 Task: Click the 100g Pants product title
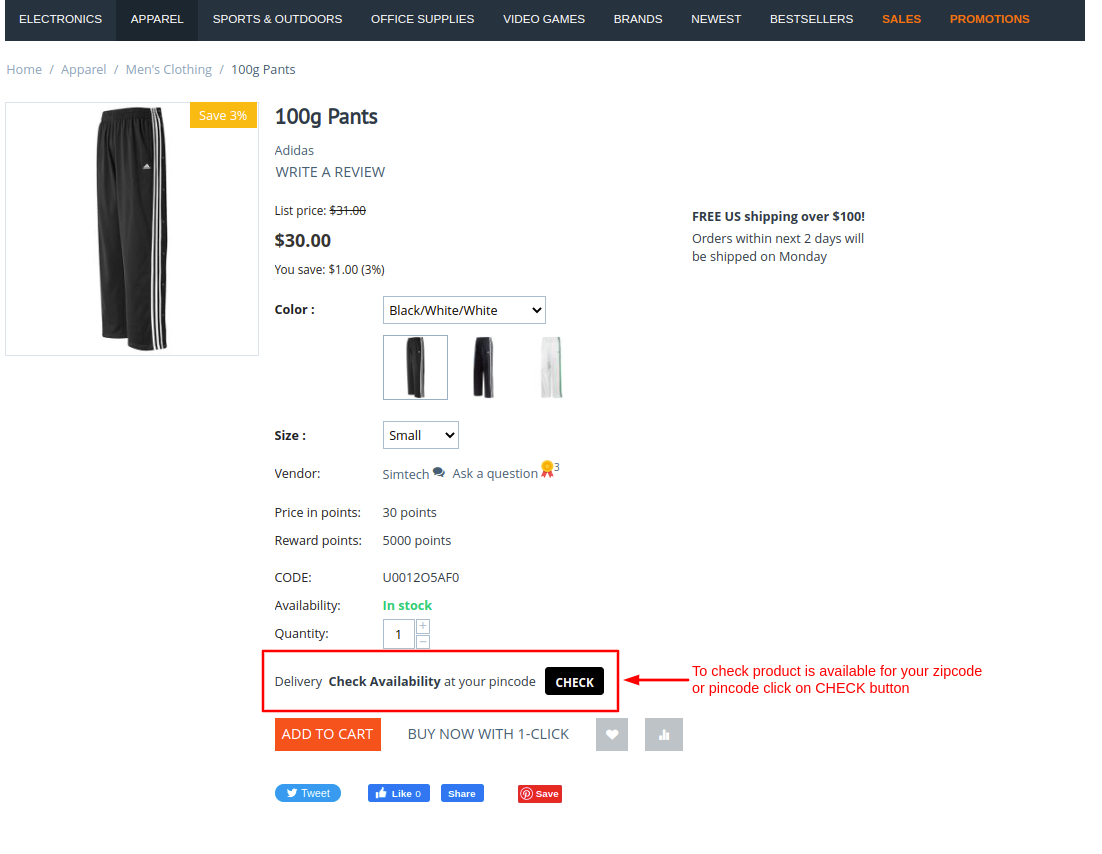326,117
